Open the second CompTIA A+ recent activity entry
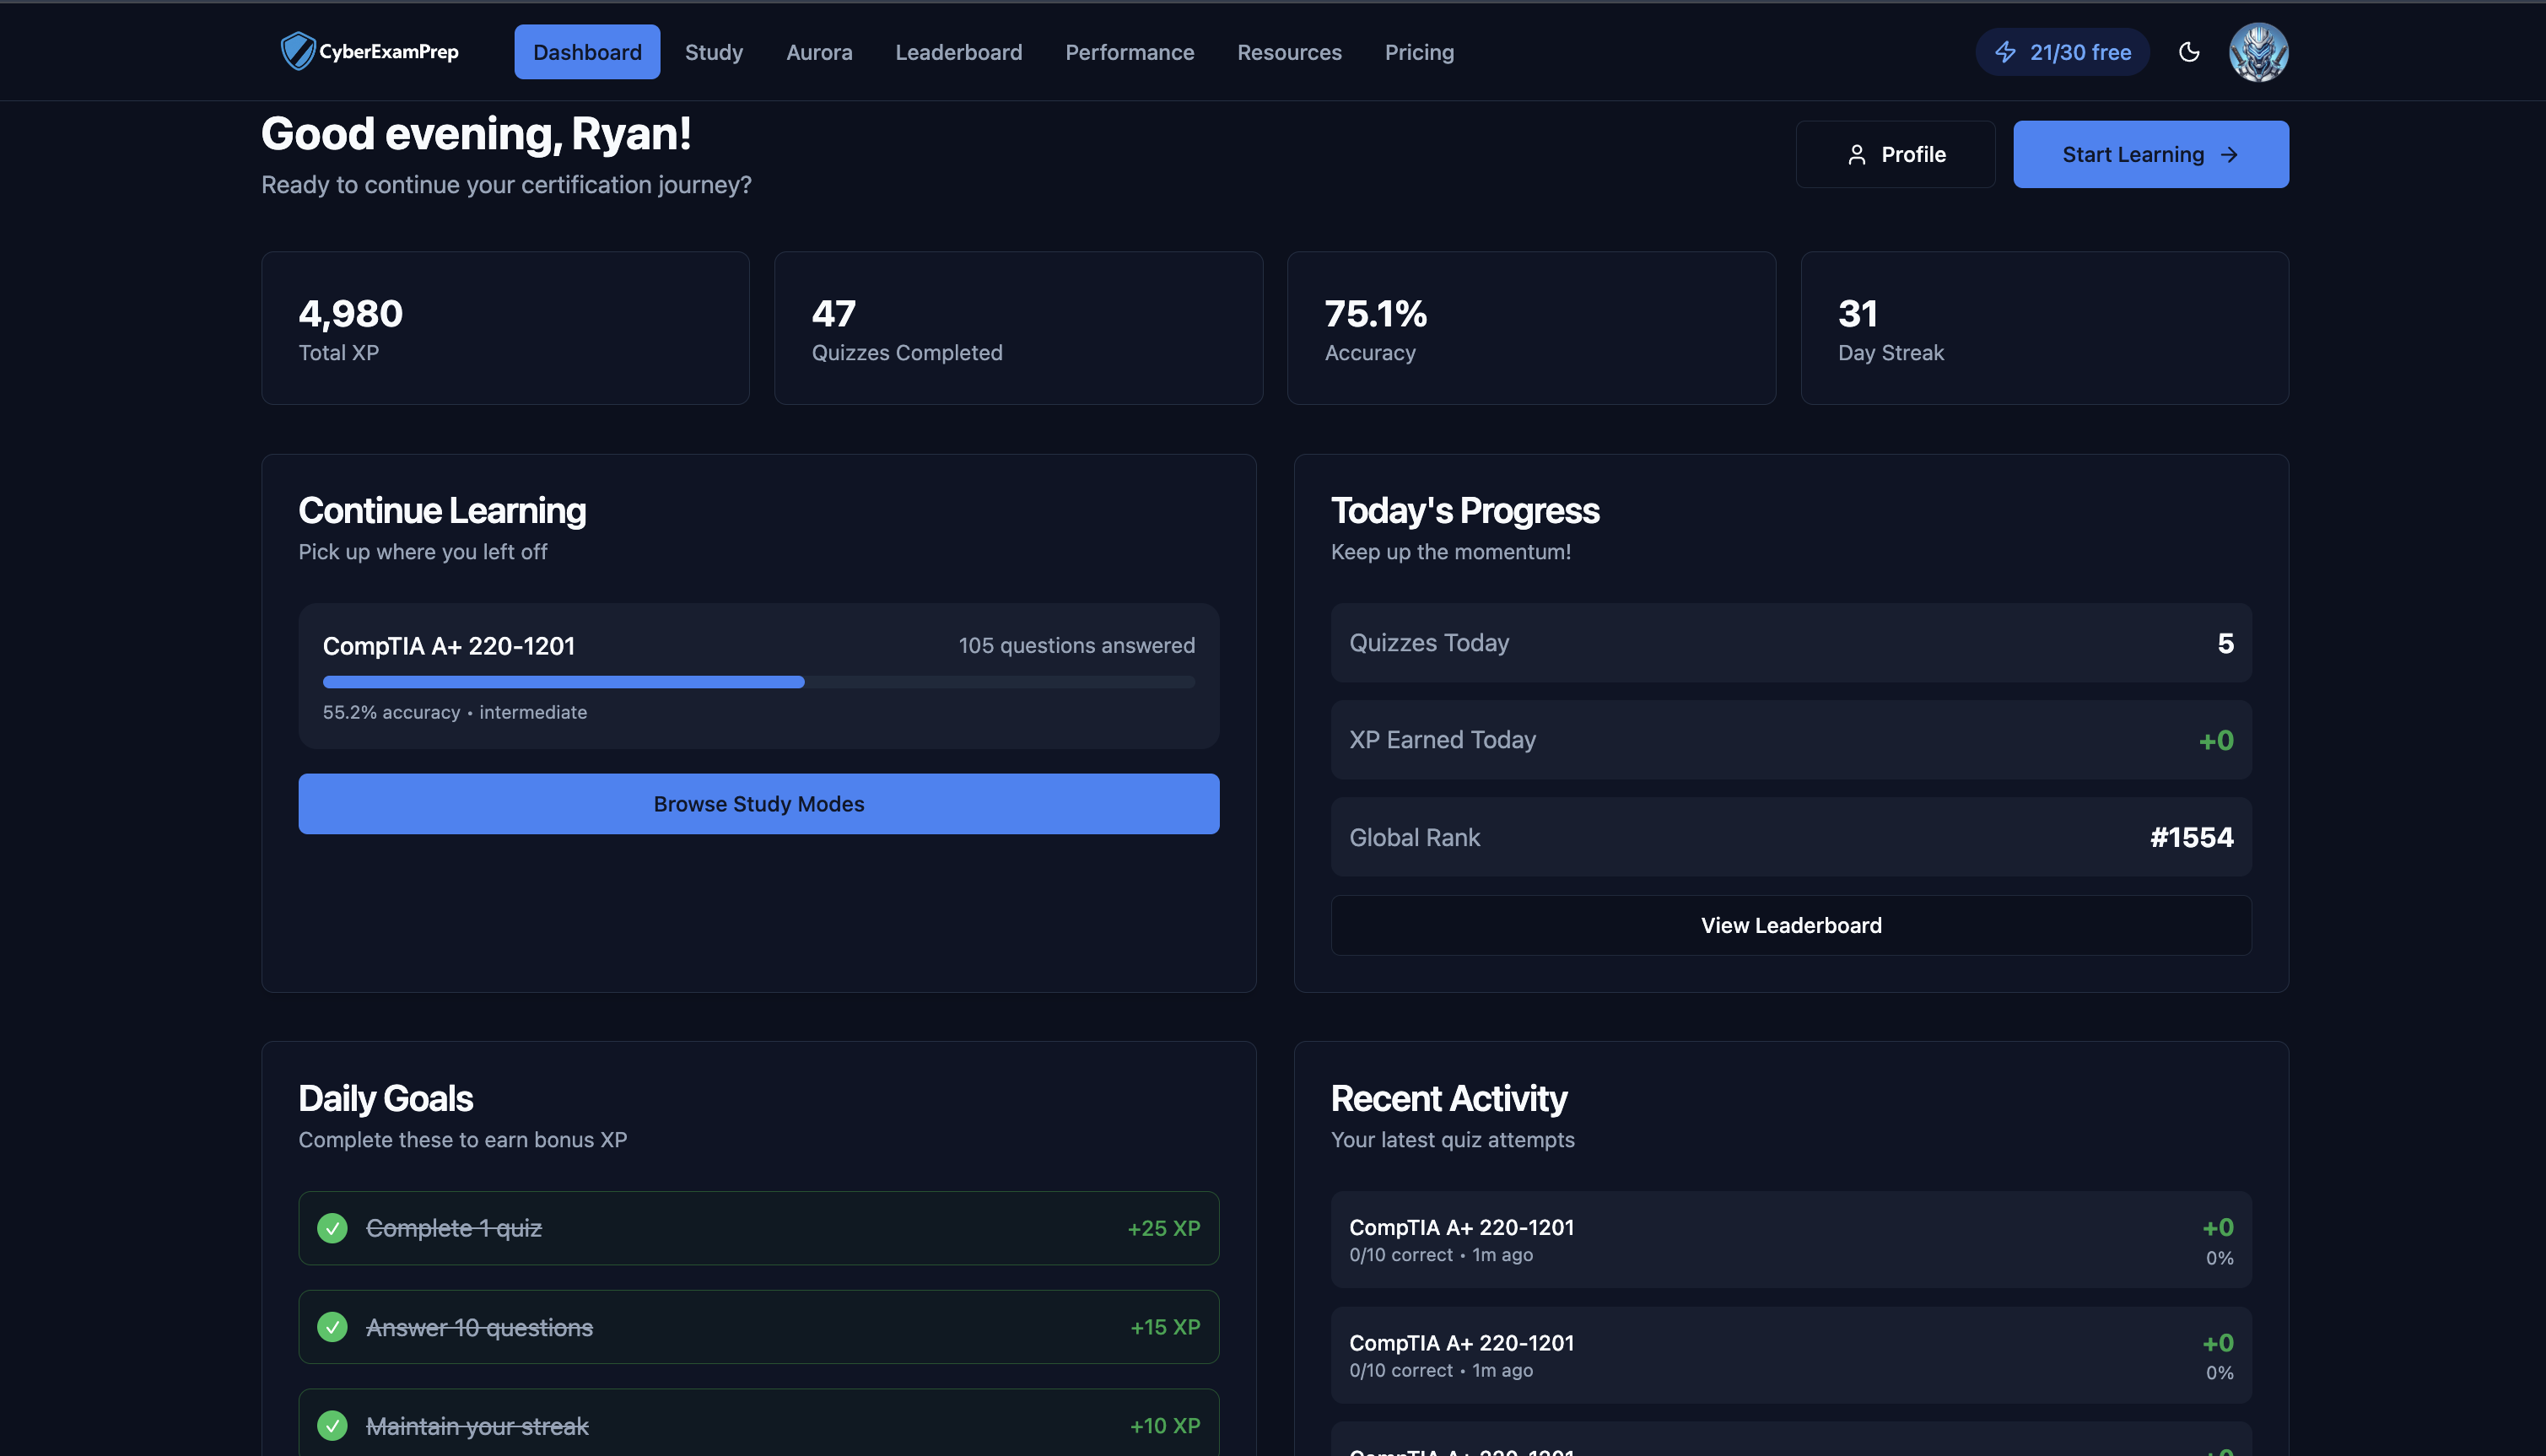 point(1790,1354)
